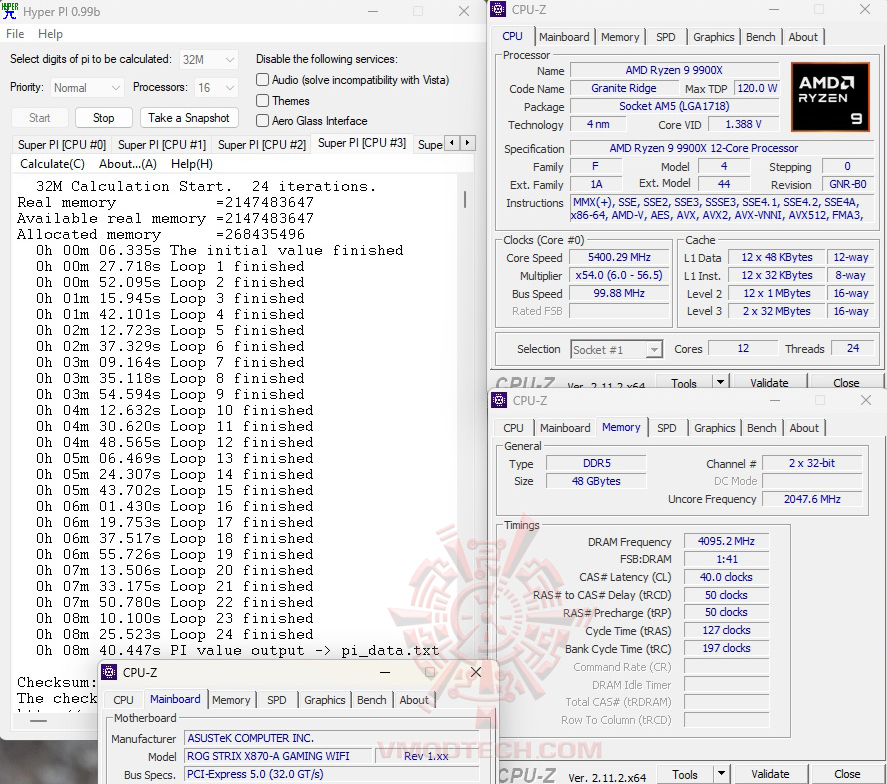Open Graphics tab in top CPU-Z window
The width and height of the screenshot is (887, 784).
pos(713,37)
